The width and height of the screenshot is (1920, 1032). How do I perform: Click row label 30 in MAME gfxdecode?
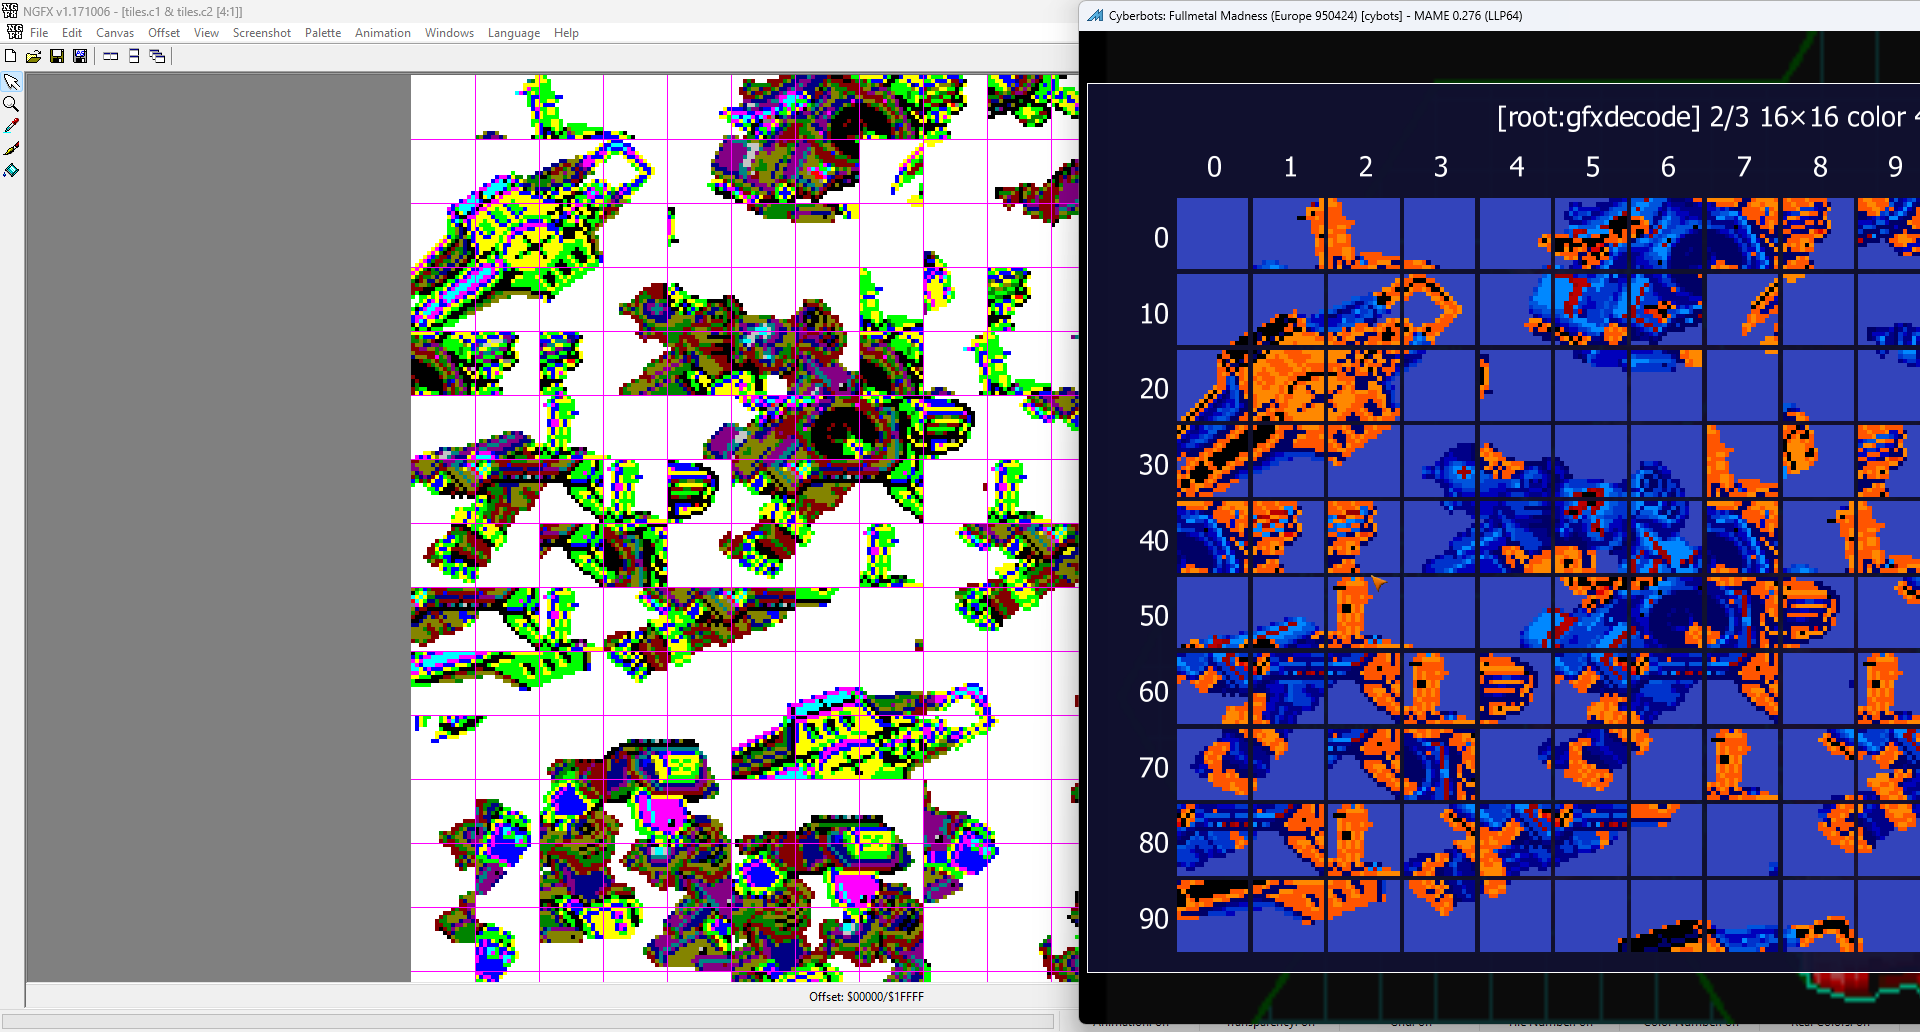(x=1154, y=465)
